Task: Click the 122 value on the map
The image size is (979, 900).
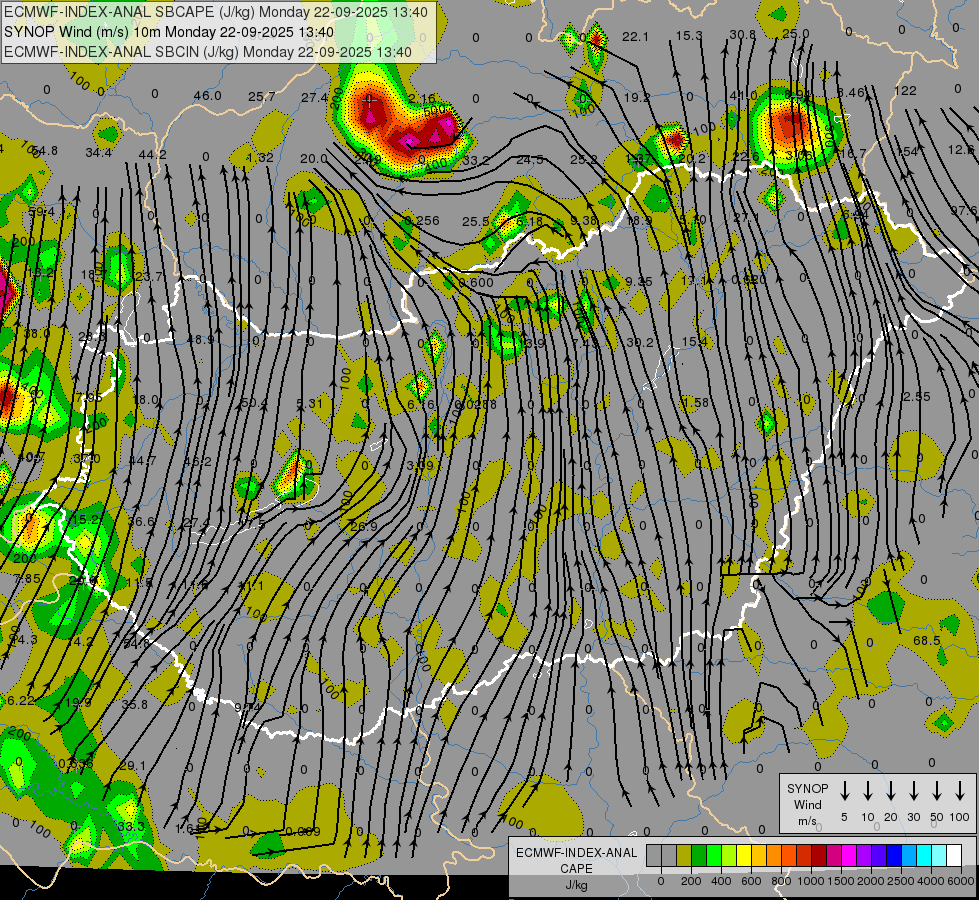Action: click(x=905, y=91)
